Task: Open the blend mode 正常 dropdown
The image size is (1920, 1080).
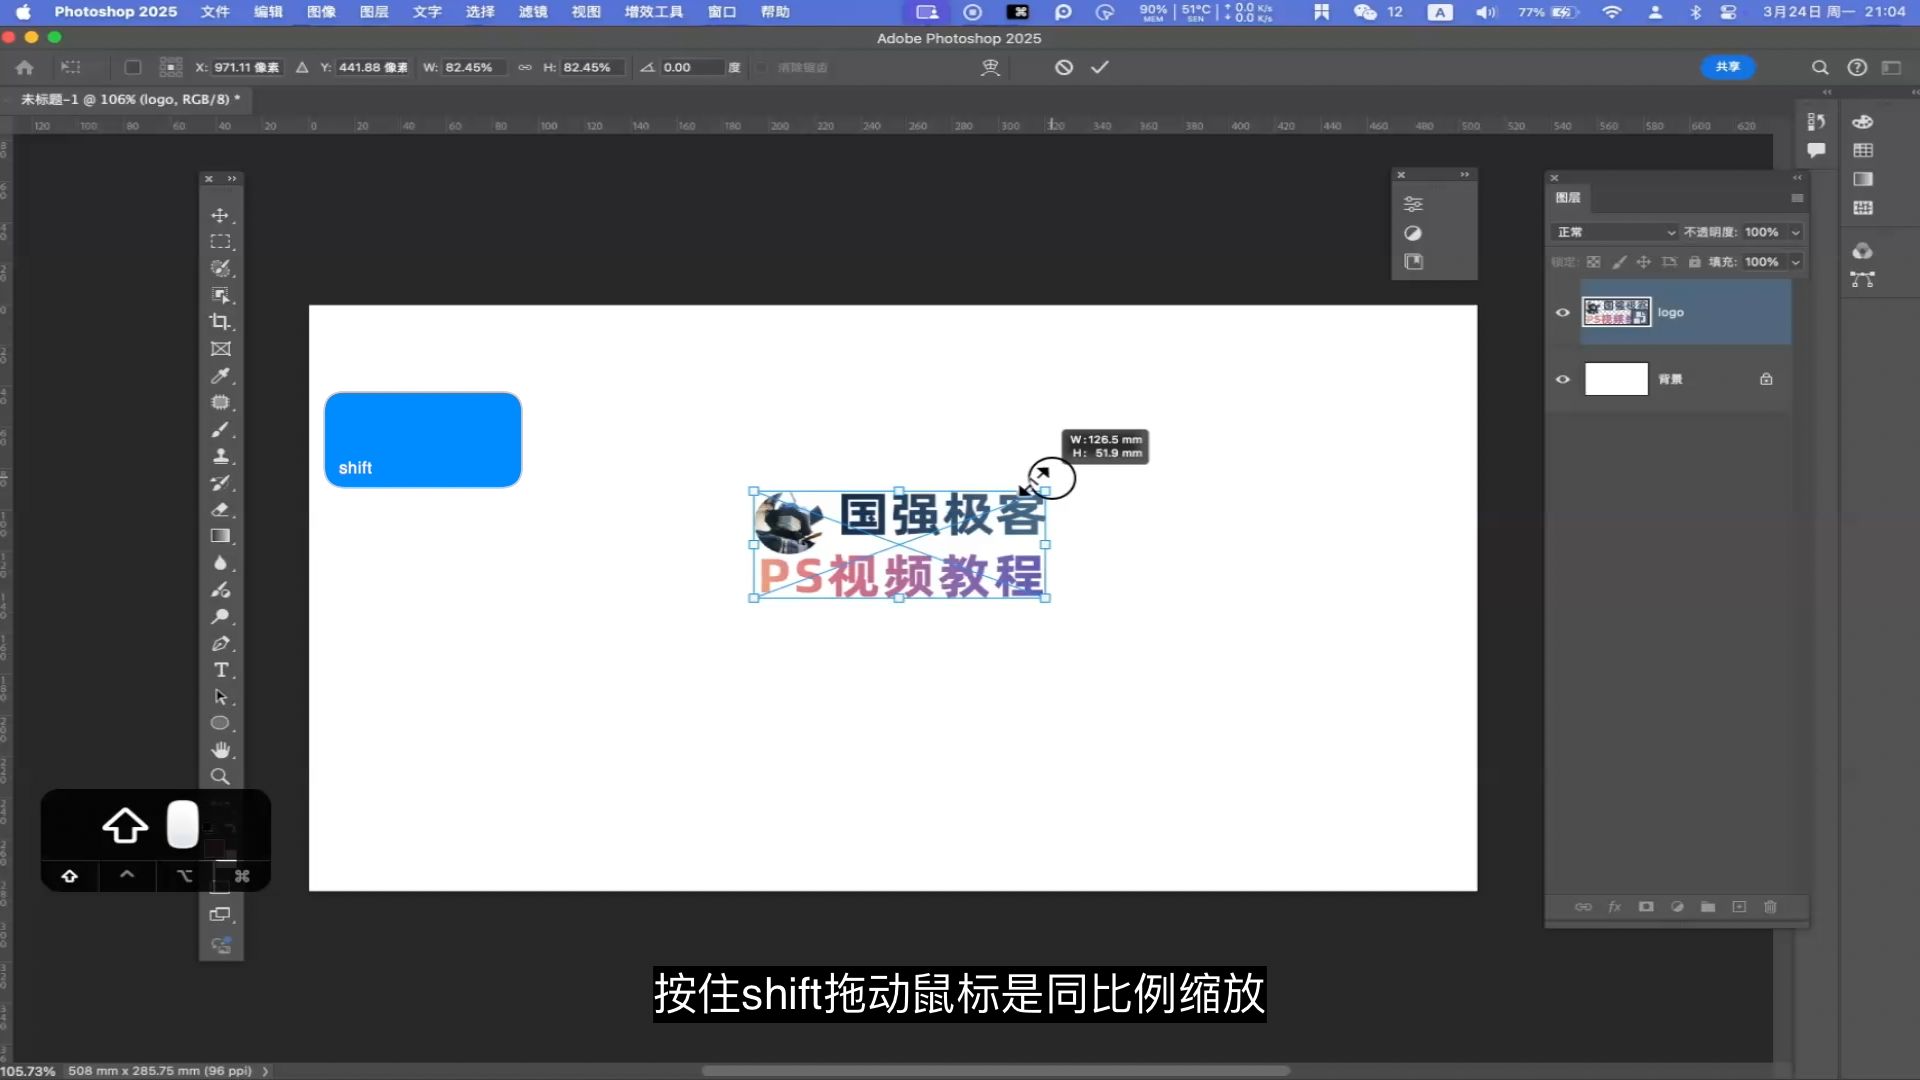Action: click(x=1614, y=232)
